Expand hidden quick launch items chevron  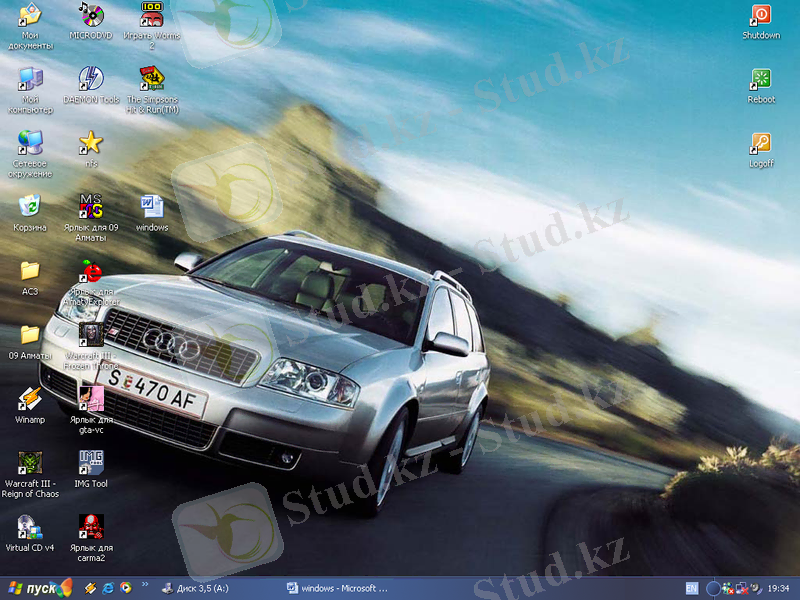[x=145, y=584]
